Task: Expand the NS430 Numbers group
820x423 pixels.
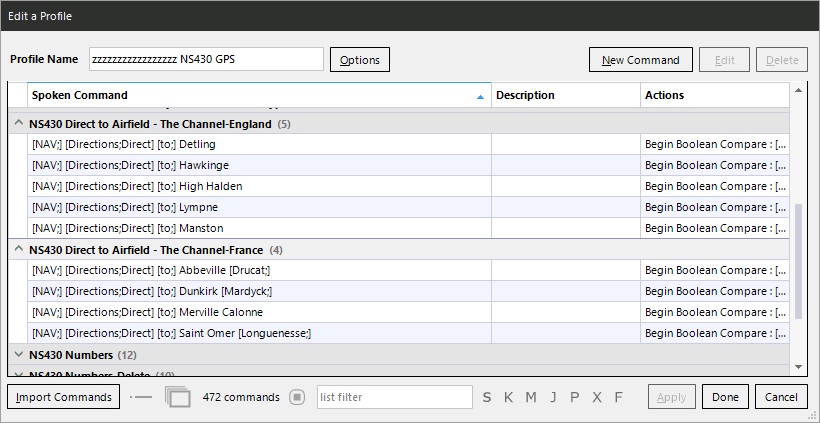Action: click(18, 355)
